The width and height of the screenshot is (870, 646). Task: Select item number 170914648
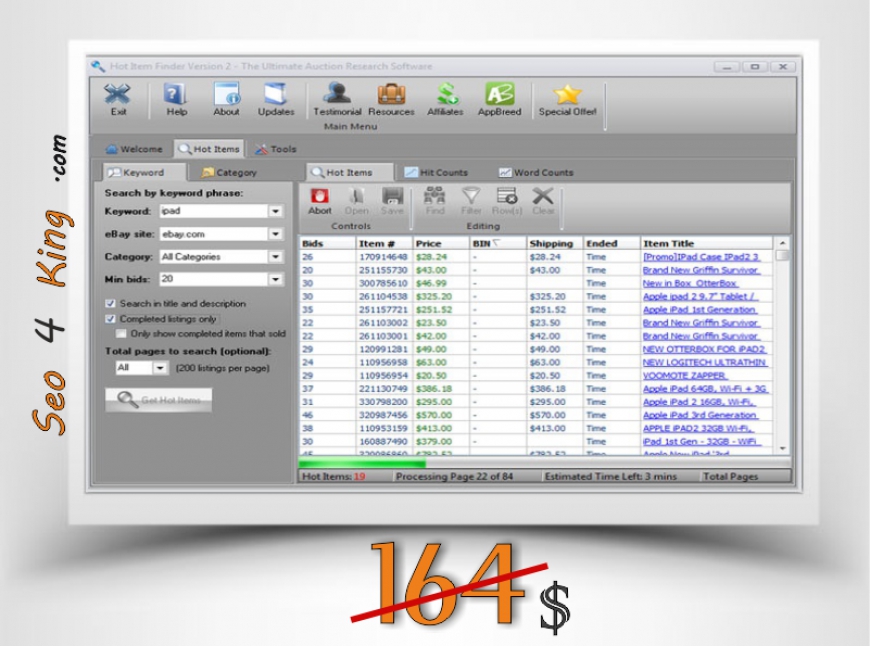[383, 257]
